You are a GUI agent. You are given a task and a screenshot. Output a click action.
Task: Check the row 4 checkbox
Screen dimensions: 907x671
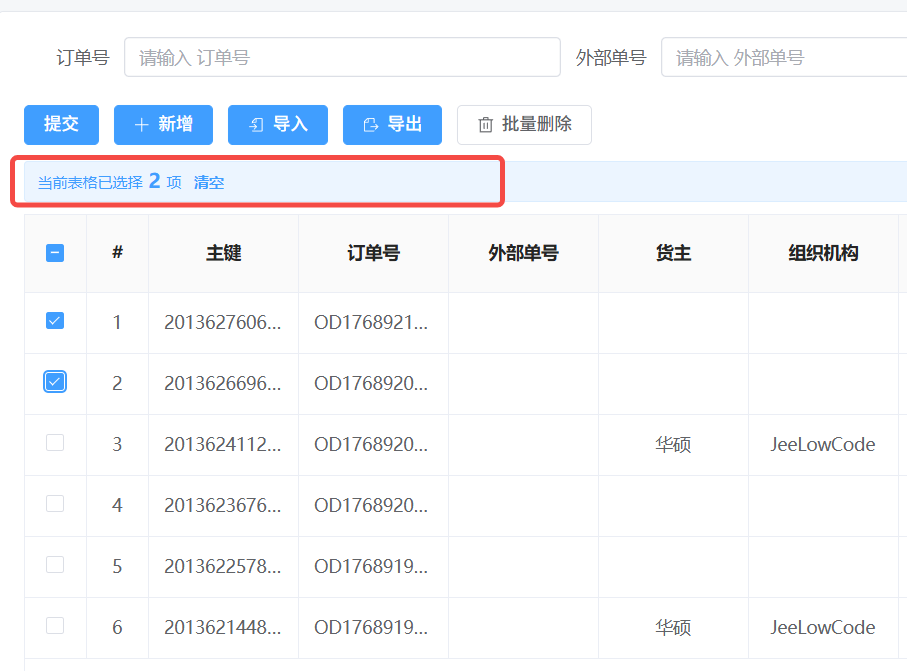click(x=55, y=504)
